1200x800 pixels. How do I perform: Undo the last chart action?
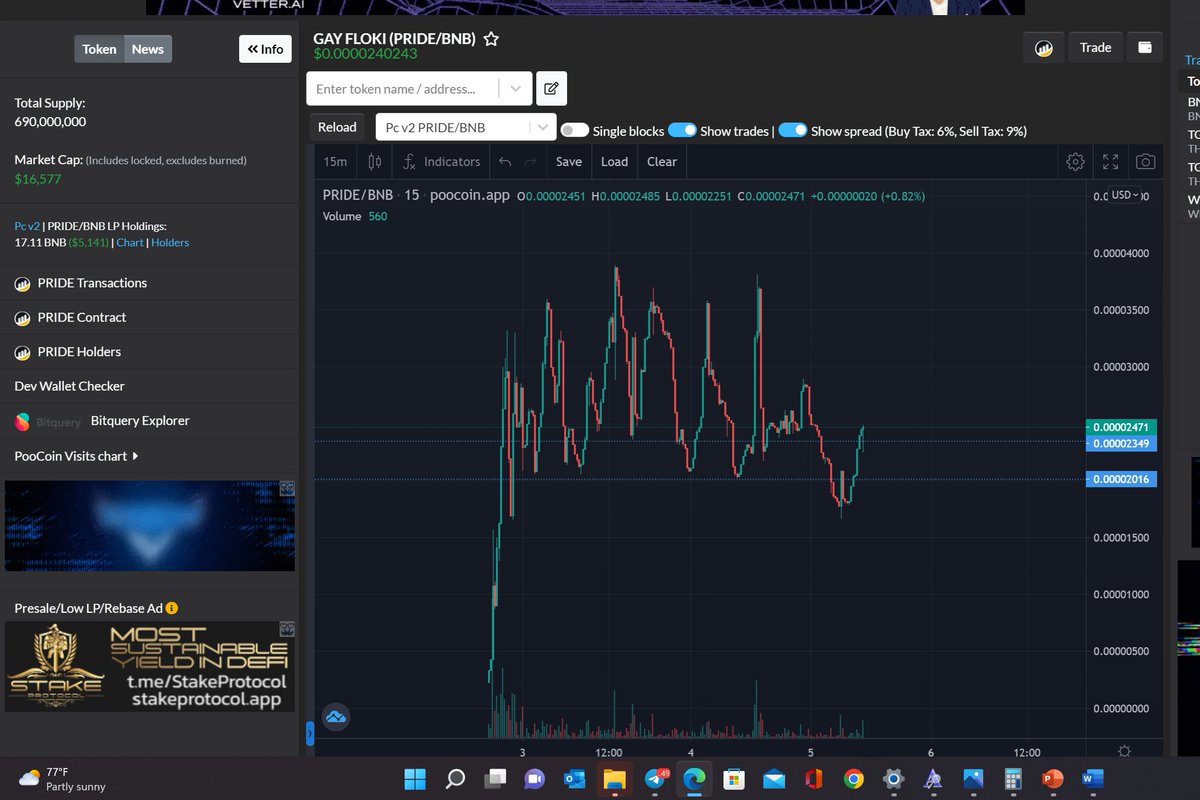(505, 161)
